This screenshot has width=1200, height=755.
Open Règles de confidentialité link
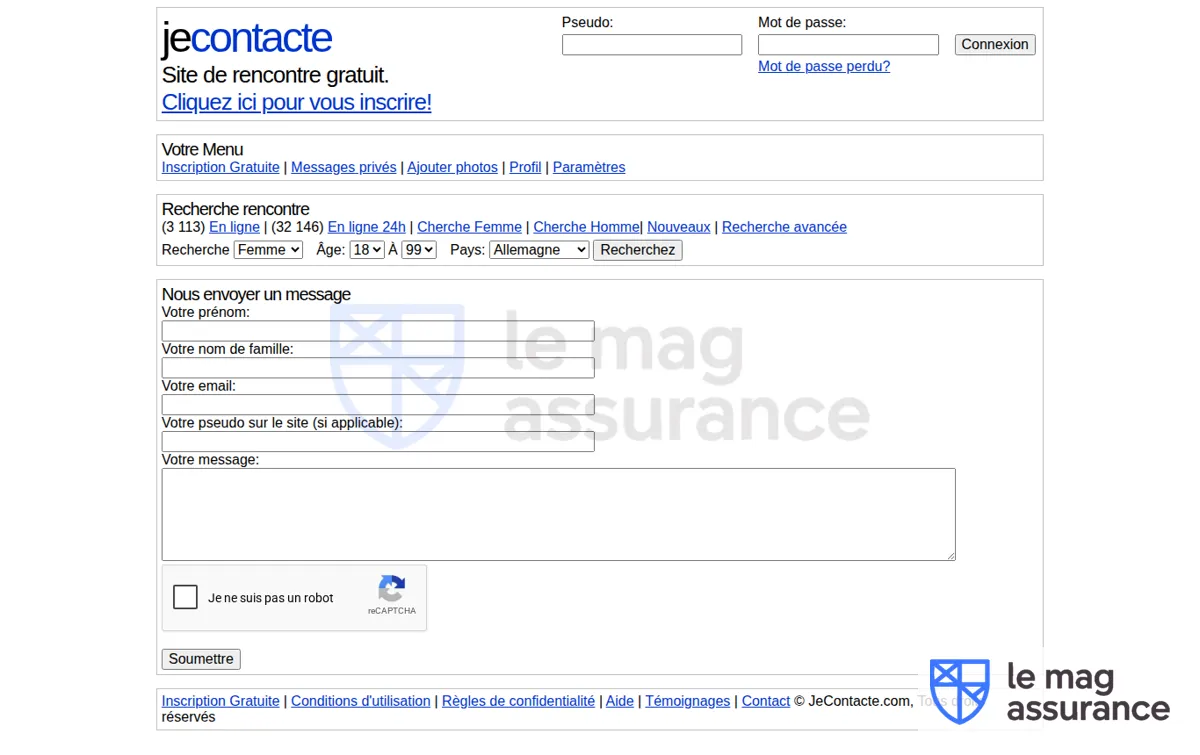(x=518, y=702)
